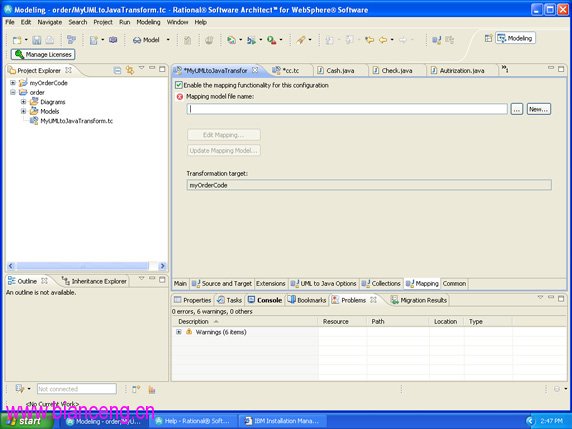Screen dimensions: 572x429
Task: Open the Problems view menu triangle
Action: pos(540,298)
